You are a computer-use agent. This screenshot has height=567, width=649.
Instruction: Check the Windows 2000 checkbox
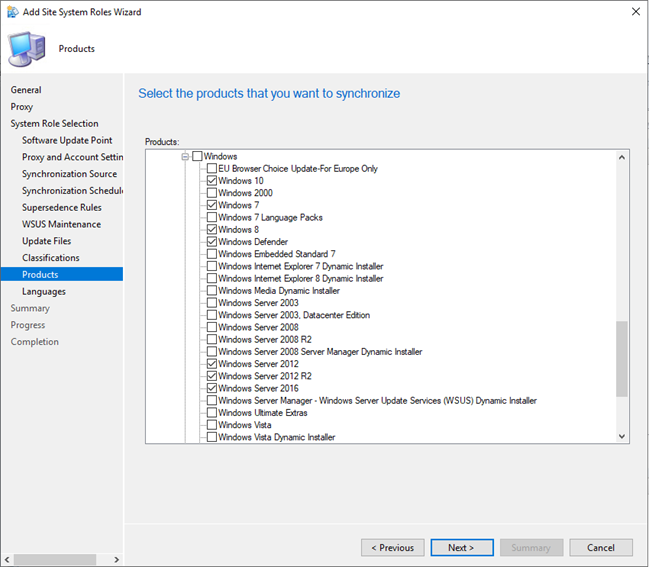pos(212,193)
